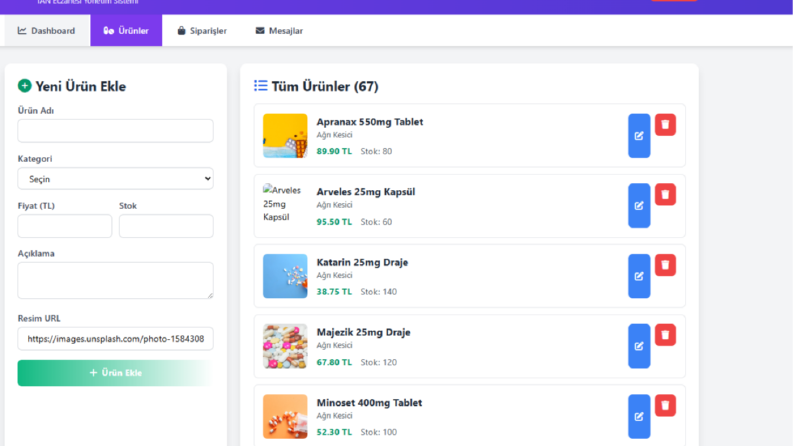Image resolution: width=793 pixels, height=446 pixels.
Task: Delete the Apranax 550mg Tablet product
Action: (x=665, y=124)
